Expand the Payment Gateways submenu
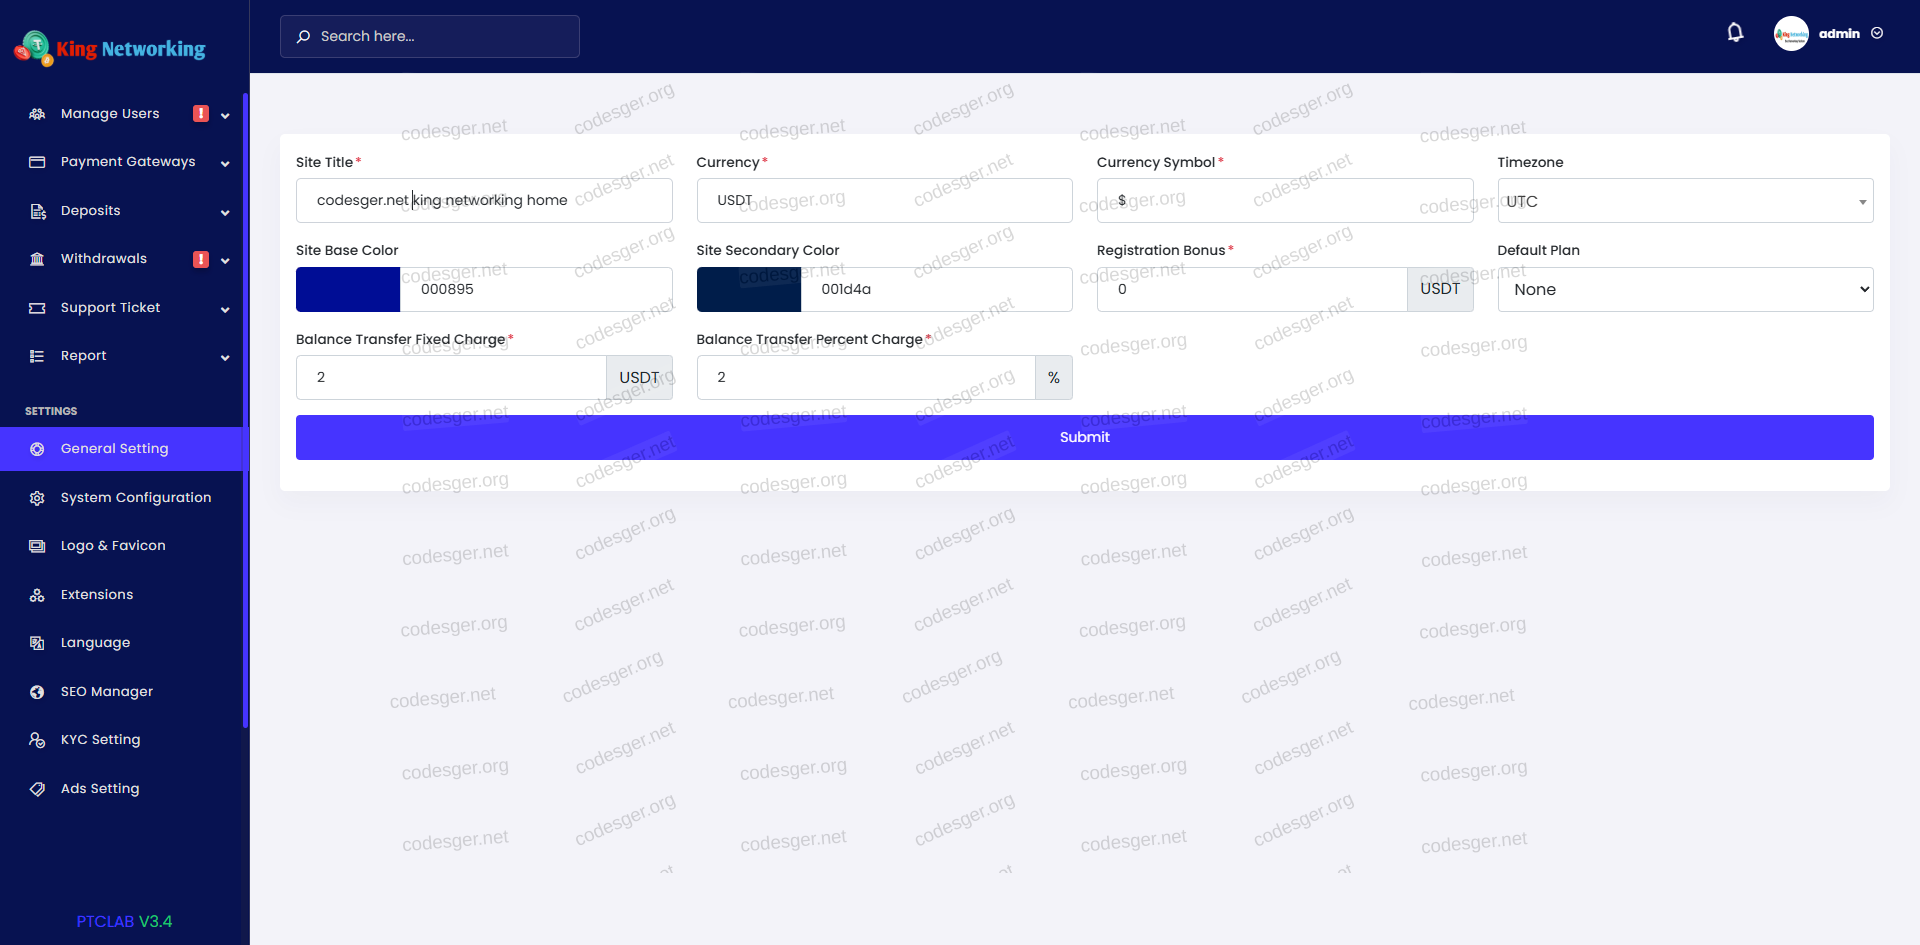The height and width of the screenshot is (945, 1920). (225, 163)
